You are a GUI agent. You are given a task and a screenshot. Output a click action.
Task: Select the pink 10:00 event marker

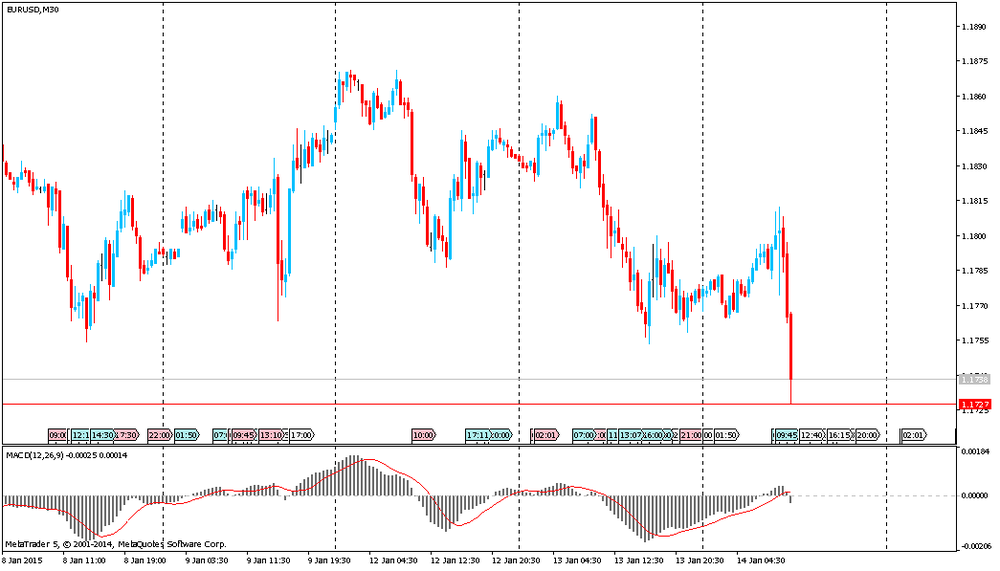[x=424, y=435]
